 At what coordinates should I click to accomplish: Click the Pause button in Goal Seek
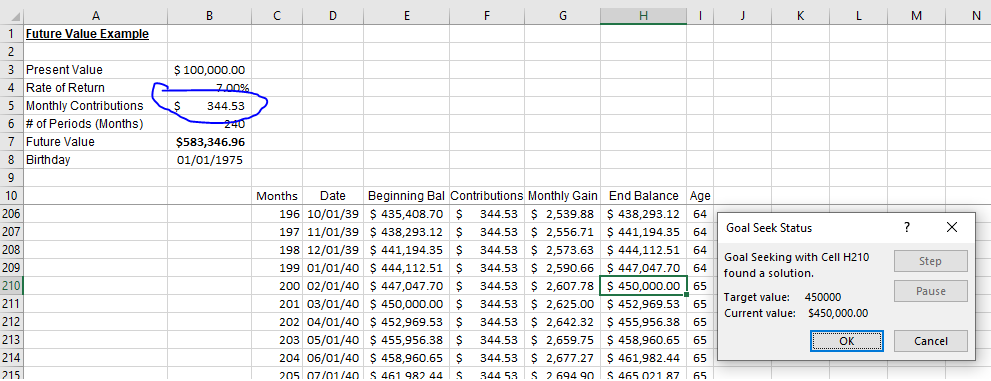[930, 291]
